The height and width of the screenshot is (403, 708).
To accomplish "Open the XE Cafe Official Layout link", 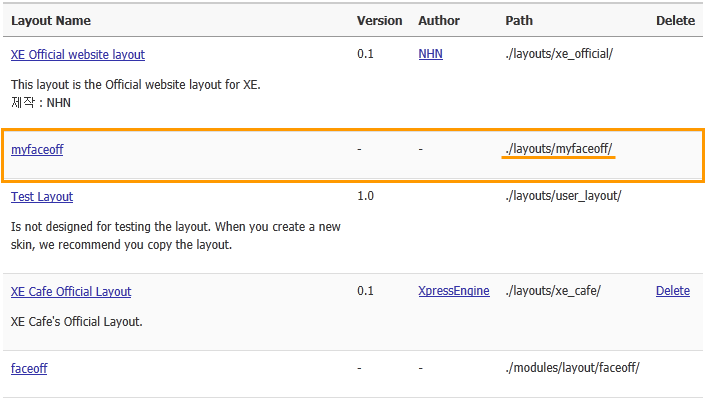I will [x=71, y=291].
